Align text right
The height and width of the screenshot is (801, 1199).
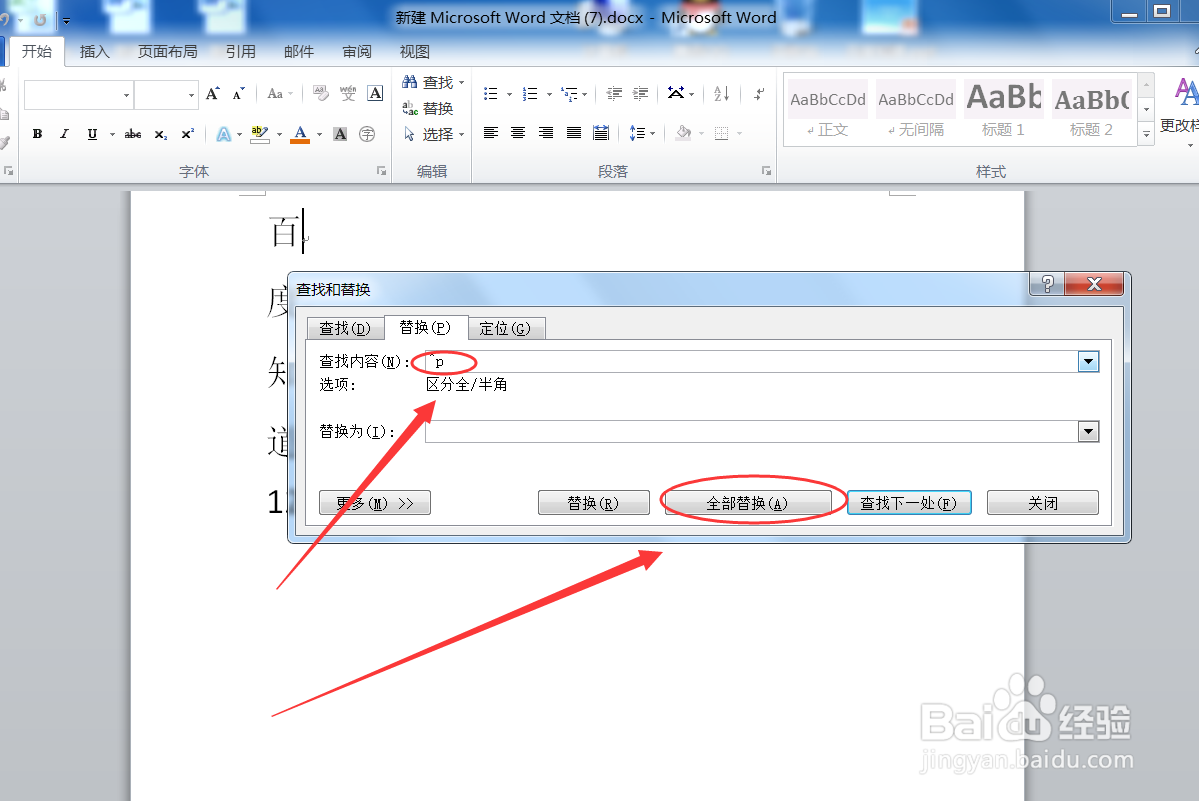pyautogui.click(x=545, y=133)
